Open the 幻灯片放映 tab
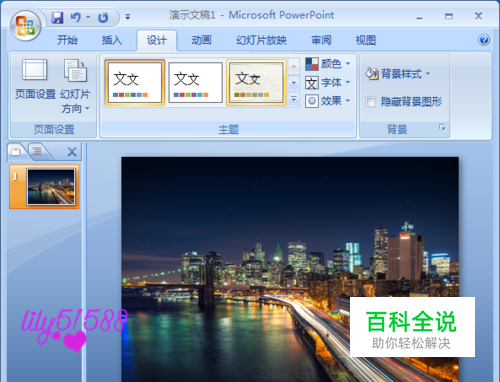The height and width of the screenshot is (382, 500). (261, 40)
